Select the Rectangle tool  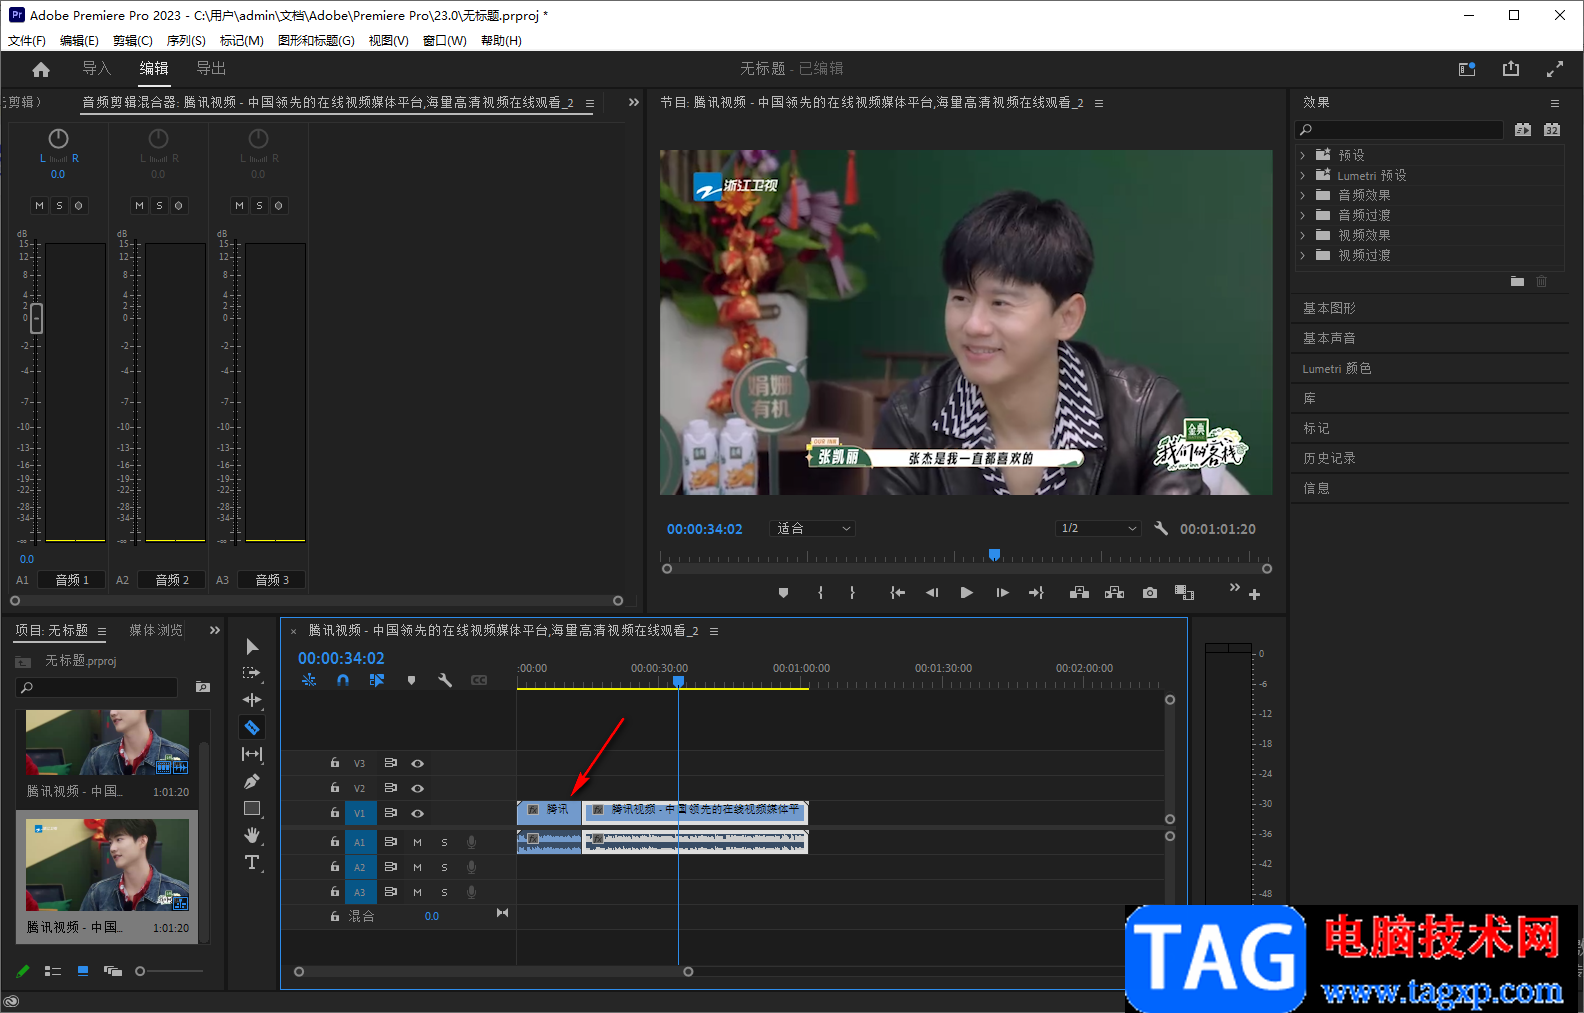coord(252,808)
